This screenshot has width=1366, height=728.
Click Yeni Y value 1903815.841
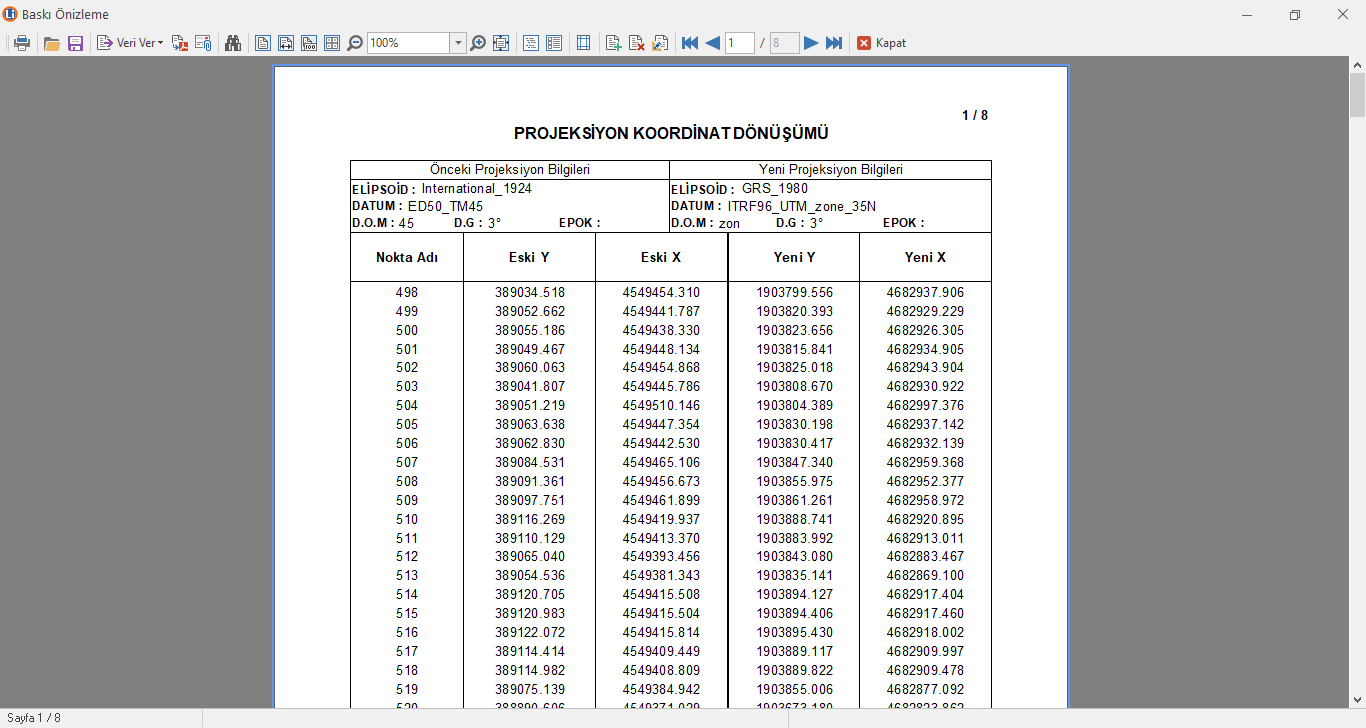[794, 349]
